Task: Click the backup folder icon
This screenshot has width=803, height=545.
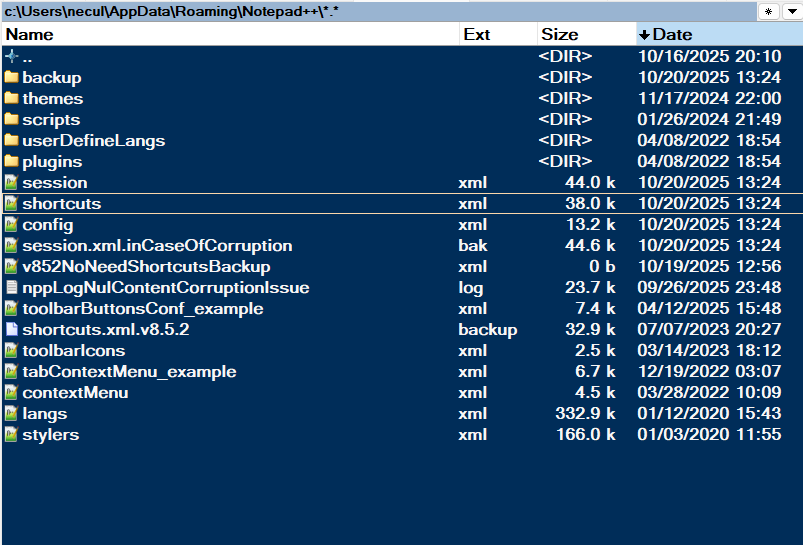Action: coord(11,77)
